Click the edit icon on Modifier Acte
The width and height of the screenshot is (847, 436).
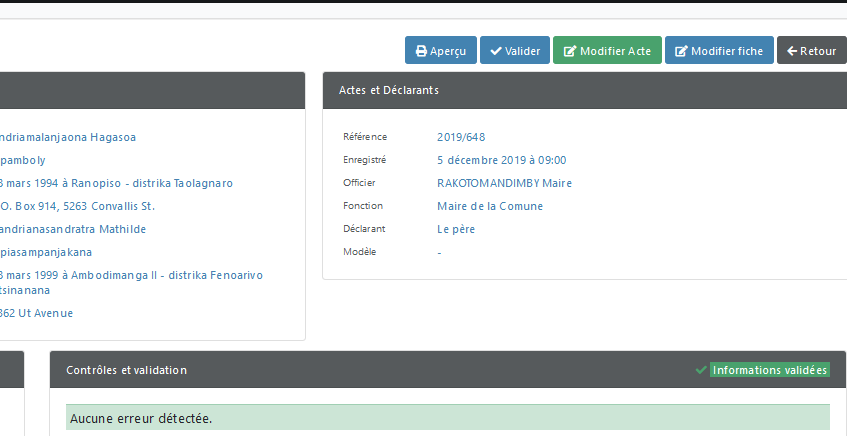point(569,51)
